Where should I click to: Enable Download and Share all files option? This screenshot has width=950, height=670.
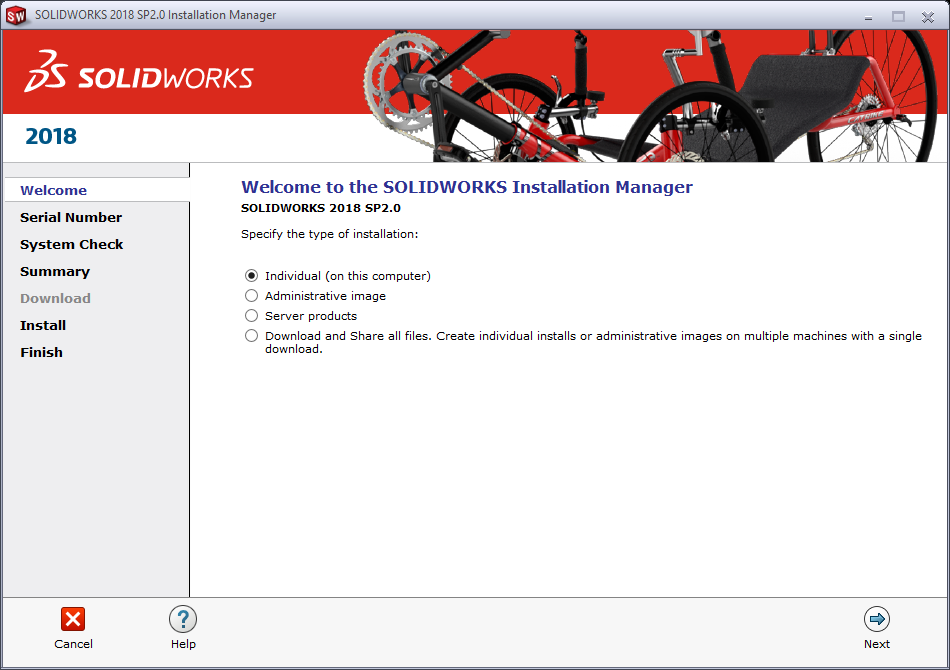(x=251, y=335)
